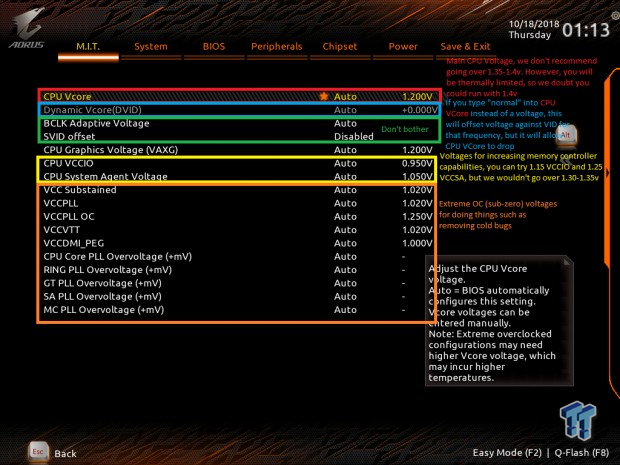Open the Power tab

click(403, 47)
